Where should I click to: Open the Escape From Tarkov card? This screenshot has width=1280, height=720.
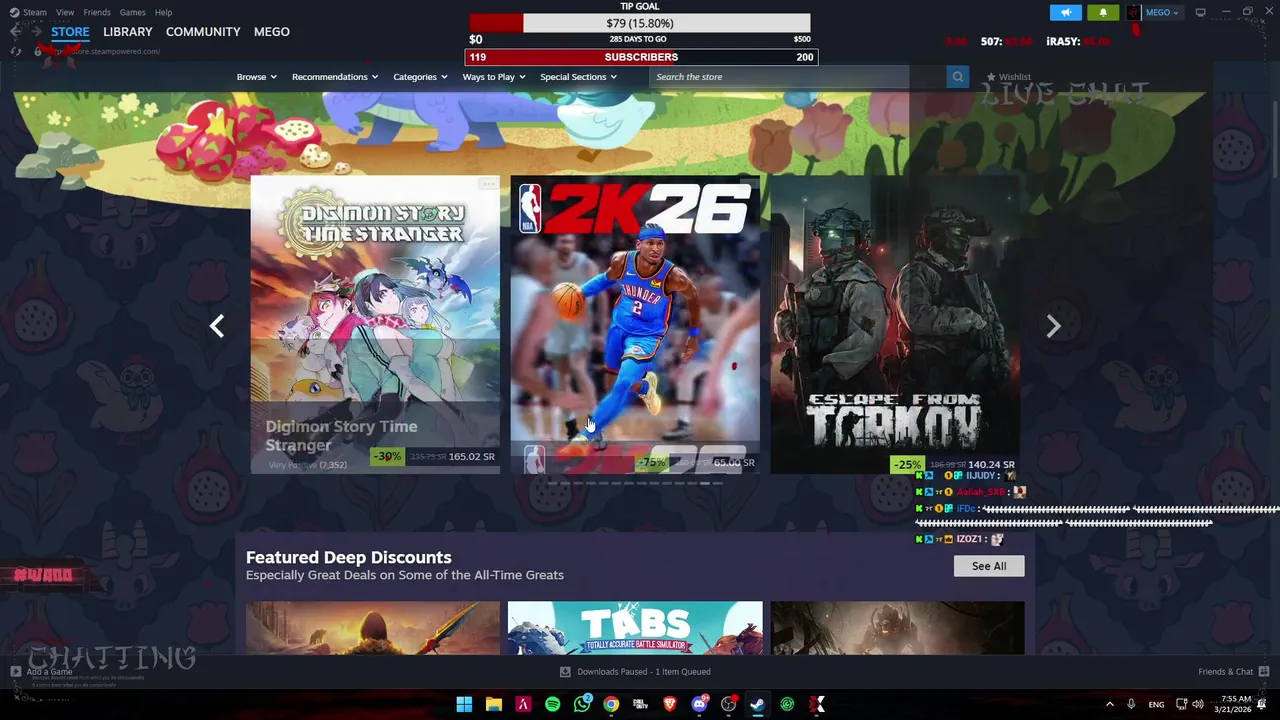[x=895, y=324]
